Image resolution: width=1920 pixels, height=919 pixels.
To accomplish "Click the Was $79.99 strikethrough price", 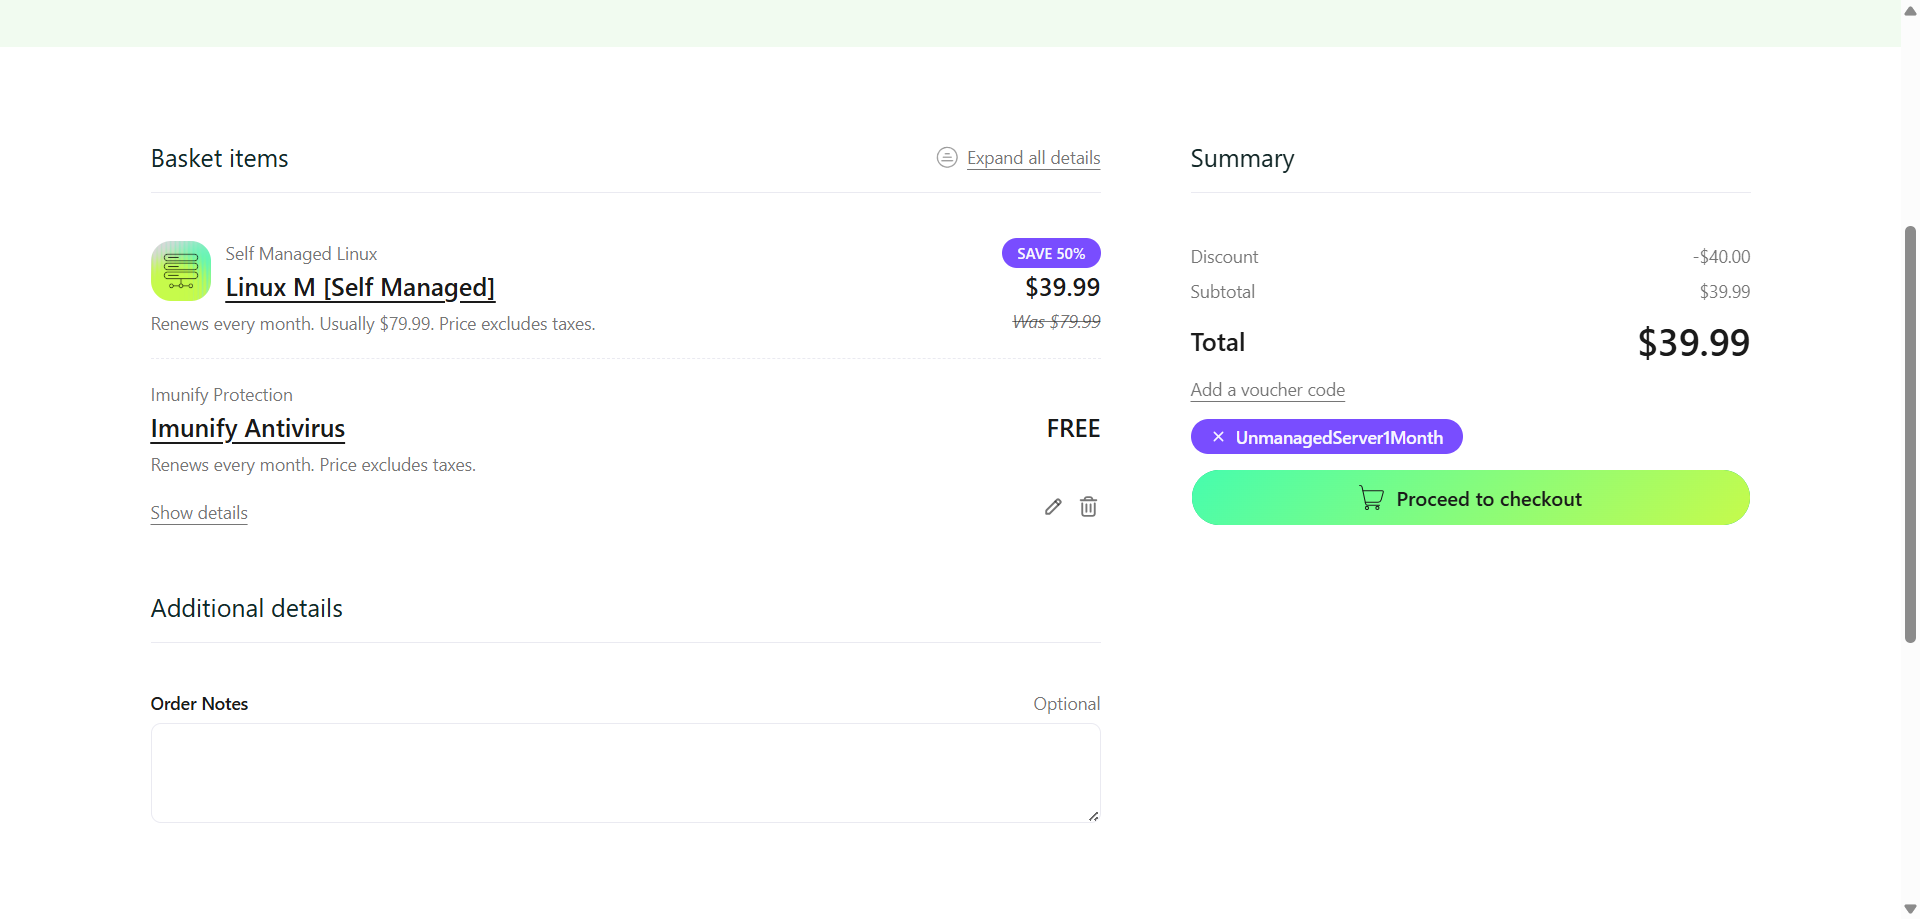I will coord(1056,321).
